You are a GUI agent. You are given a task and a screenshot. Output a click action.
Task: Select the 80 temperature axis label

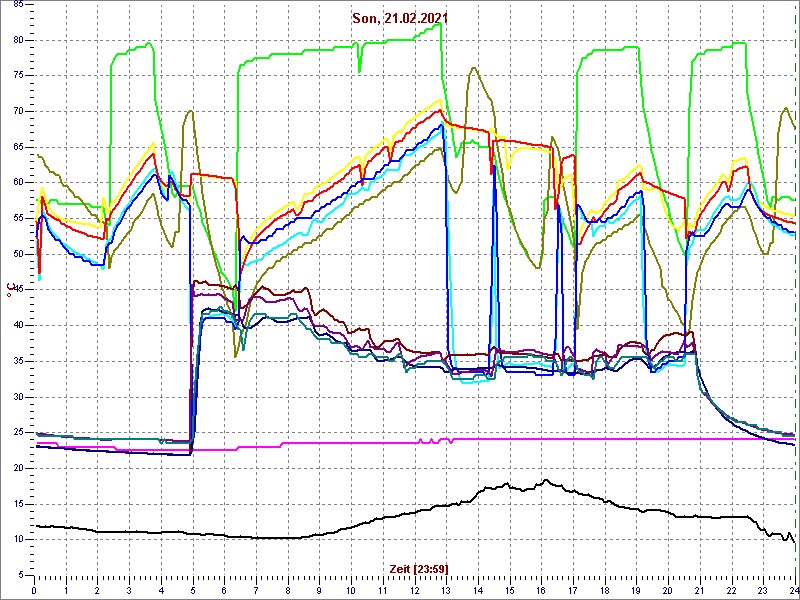pyautogui.click(x=17, y=40)
